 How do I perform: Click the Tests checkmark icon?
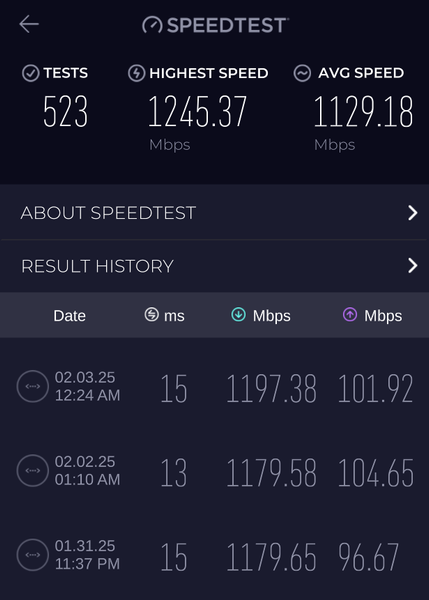31,73
